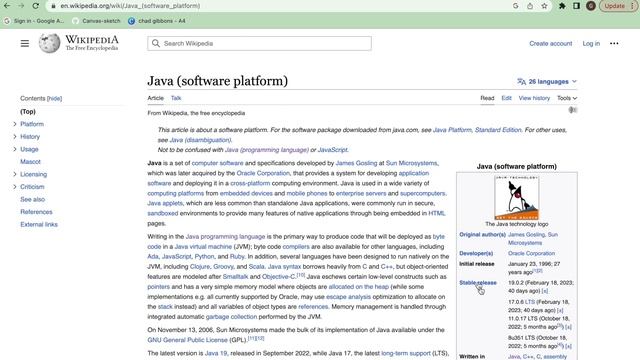The height and width of the screenshot is (360, 640).
Task: Go to Mascot in contents
Action: click(x=31, y=162)
